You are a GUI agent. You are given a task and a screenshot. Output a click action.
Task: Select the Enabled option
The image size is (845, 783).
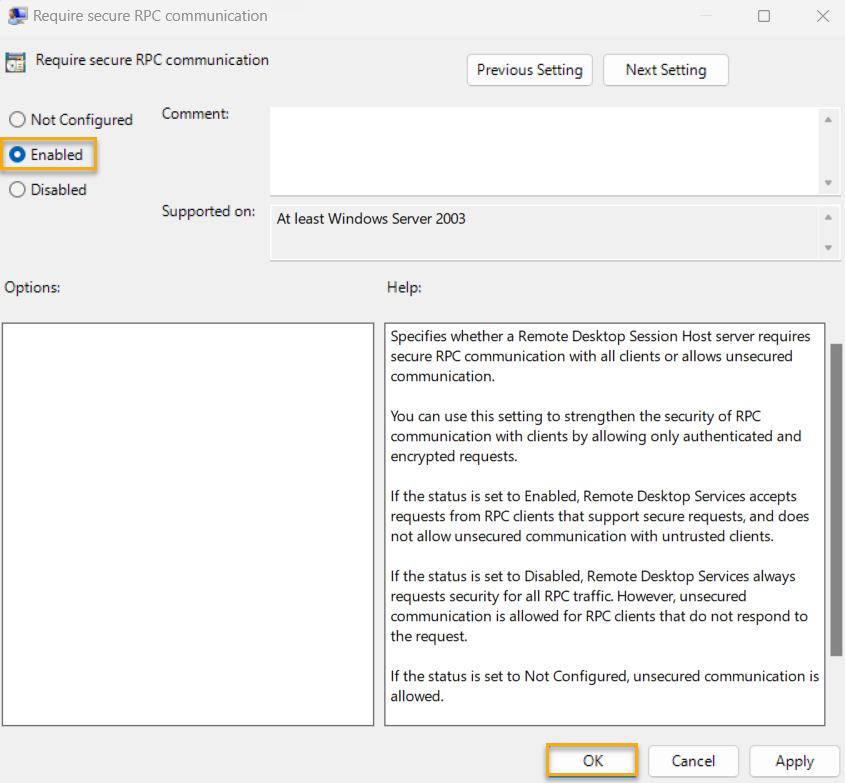(x=16, y=154)
